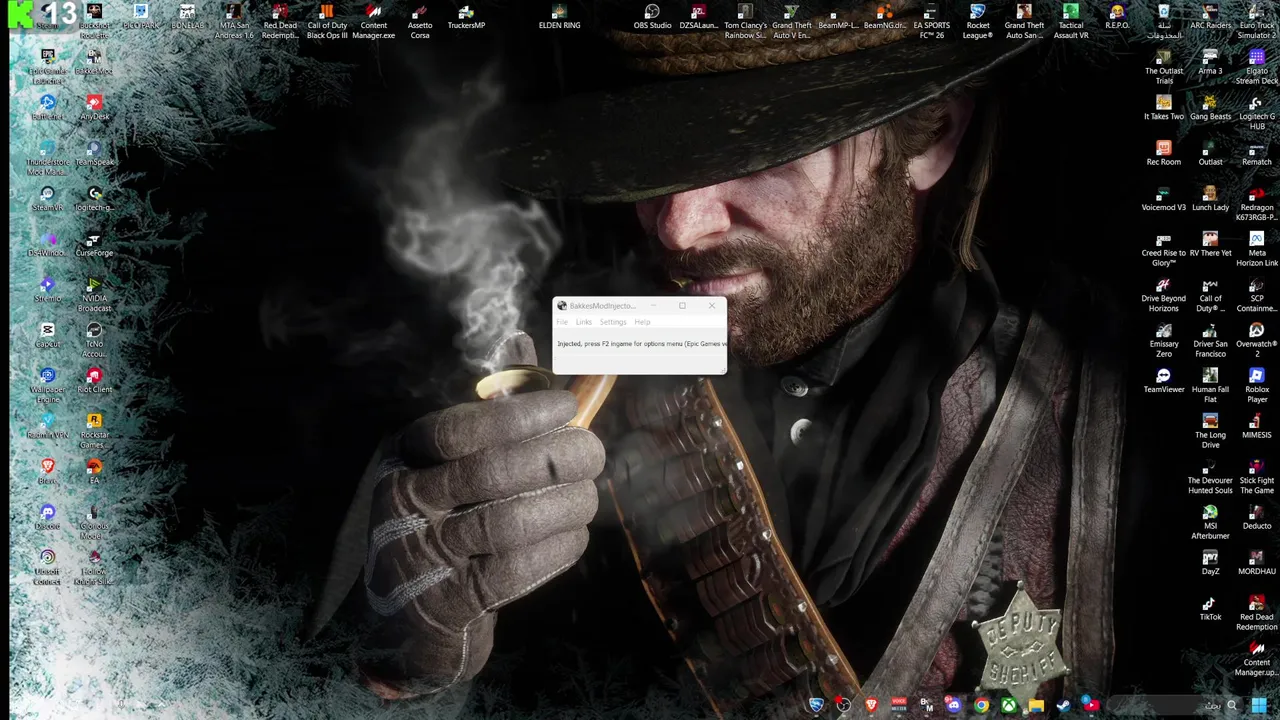Select the CapCut desktop icon
The width and height of the screenshot is (1280, 720).
(x=47, y=335)
